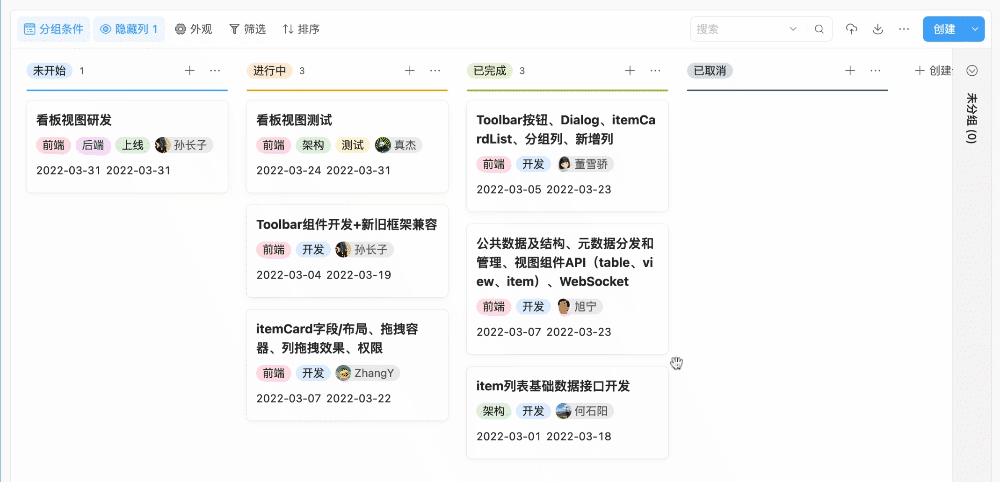
Task: Add a card to 进行中 column
Action: tap(410, 71)
